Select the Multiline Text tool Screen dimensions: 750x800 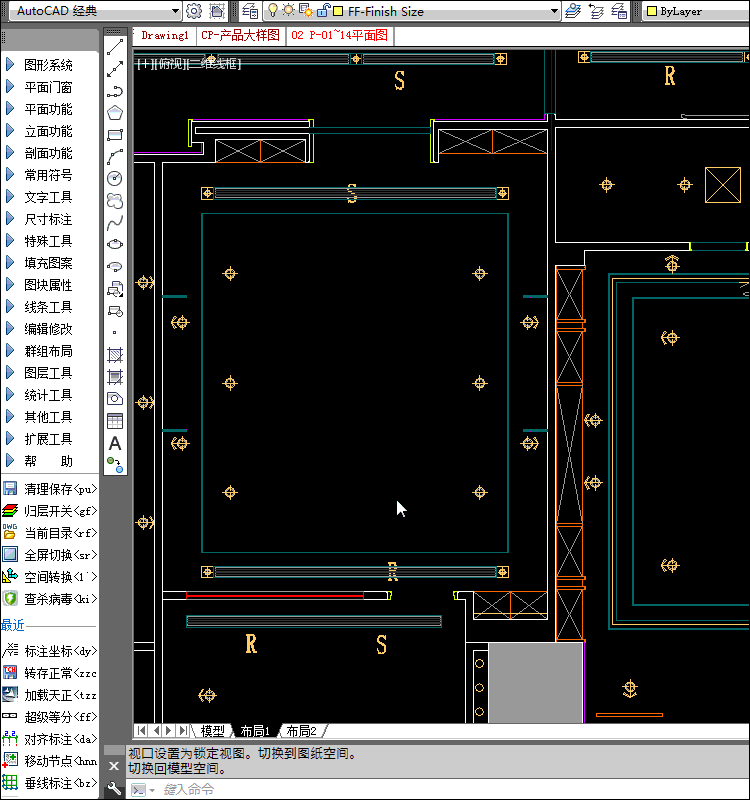pos(115,443)
